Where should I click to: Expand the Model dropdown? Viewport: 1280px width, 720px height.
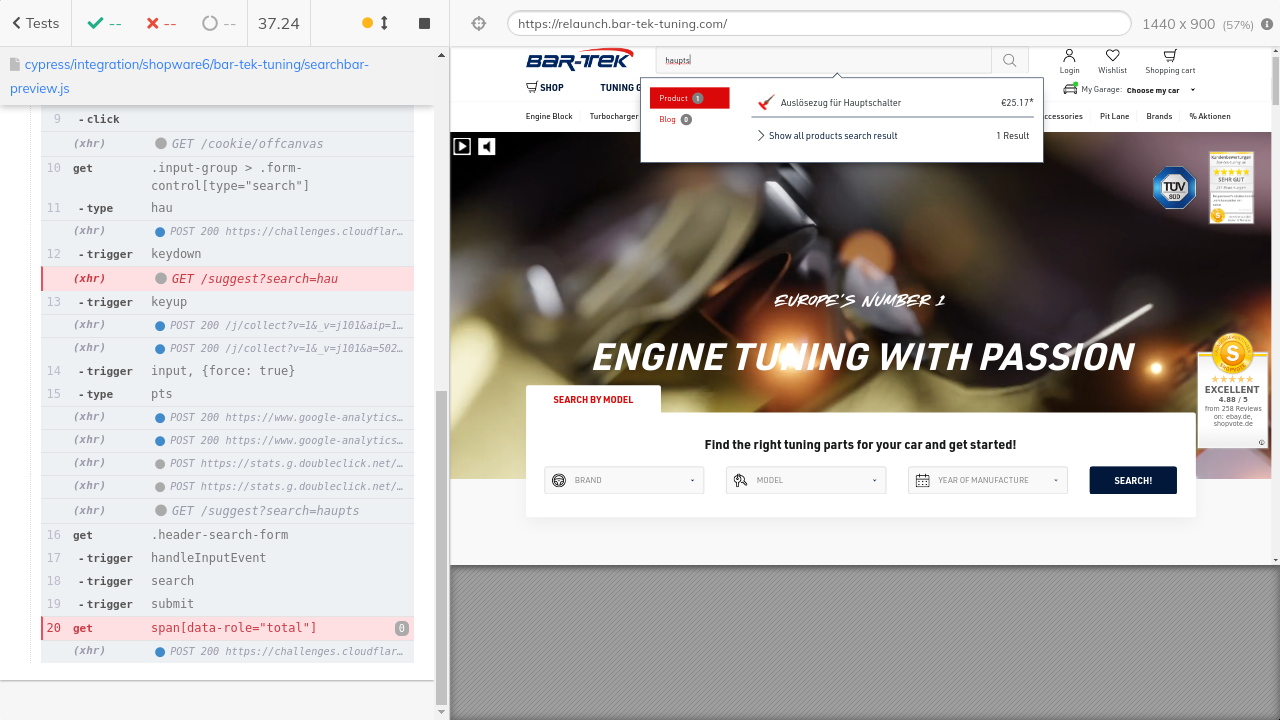coord(806,480)
